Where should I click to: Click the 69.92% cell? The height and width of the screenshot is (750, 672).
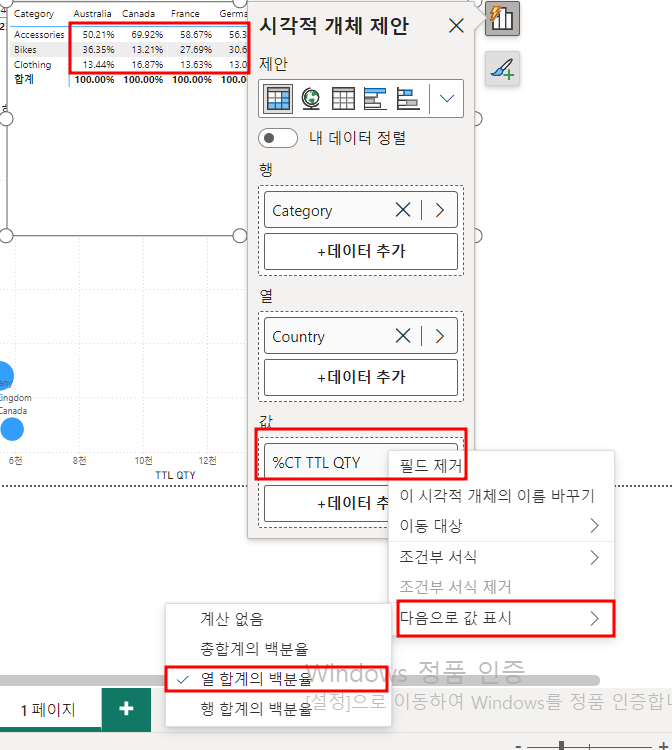point(147,34)
